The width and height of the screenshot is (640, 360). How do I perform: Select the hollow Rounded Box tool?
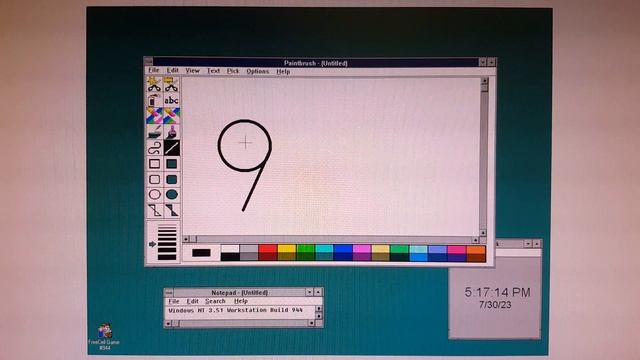pos(154,179)
